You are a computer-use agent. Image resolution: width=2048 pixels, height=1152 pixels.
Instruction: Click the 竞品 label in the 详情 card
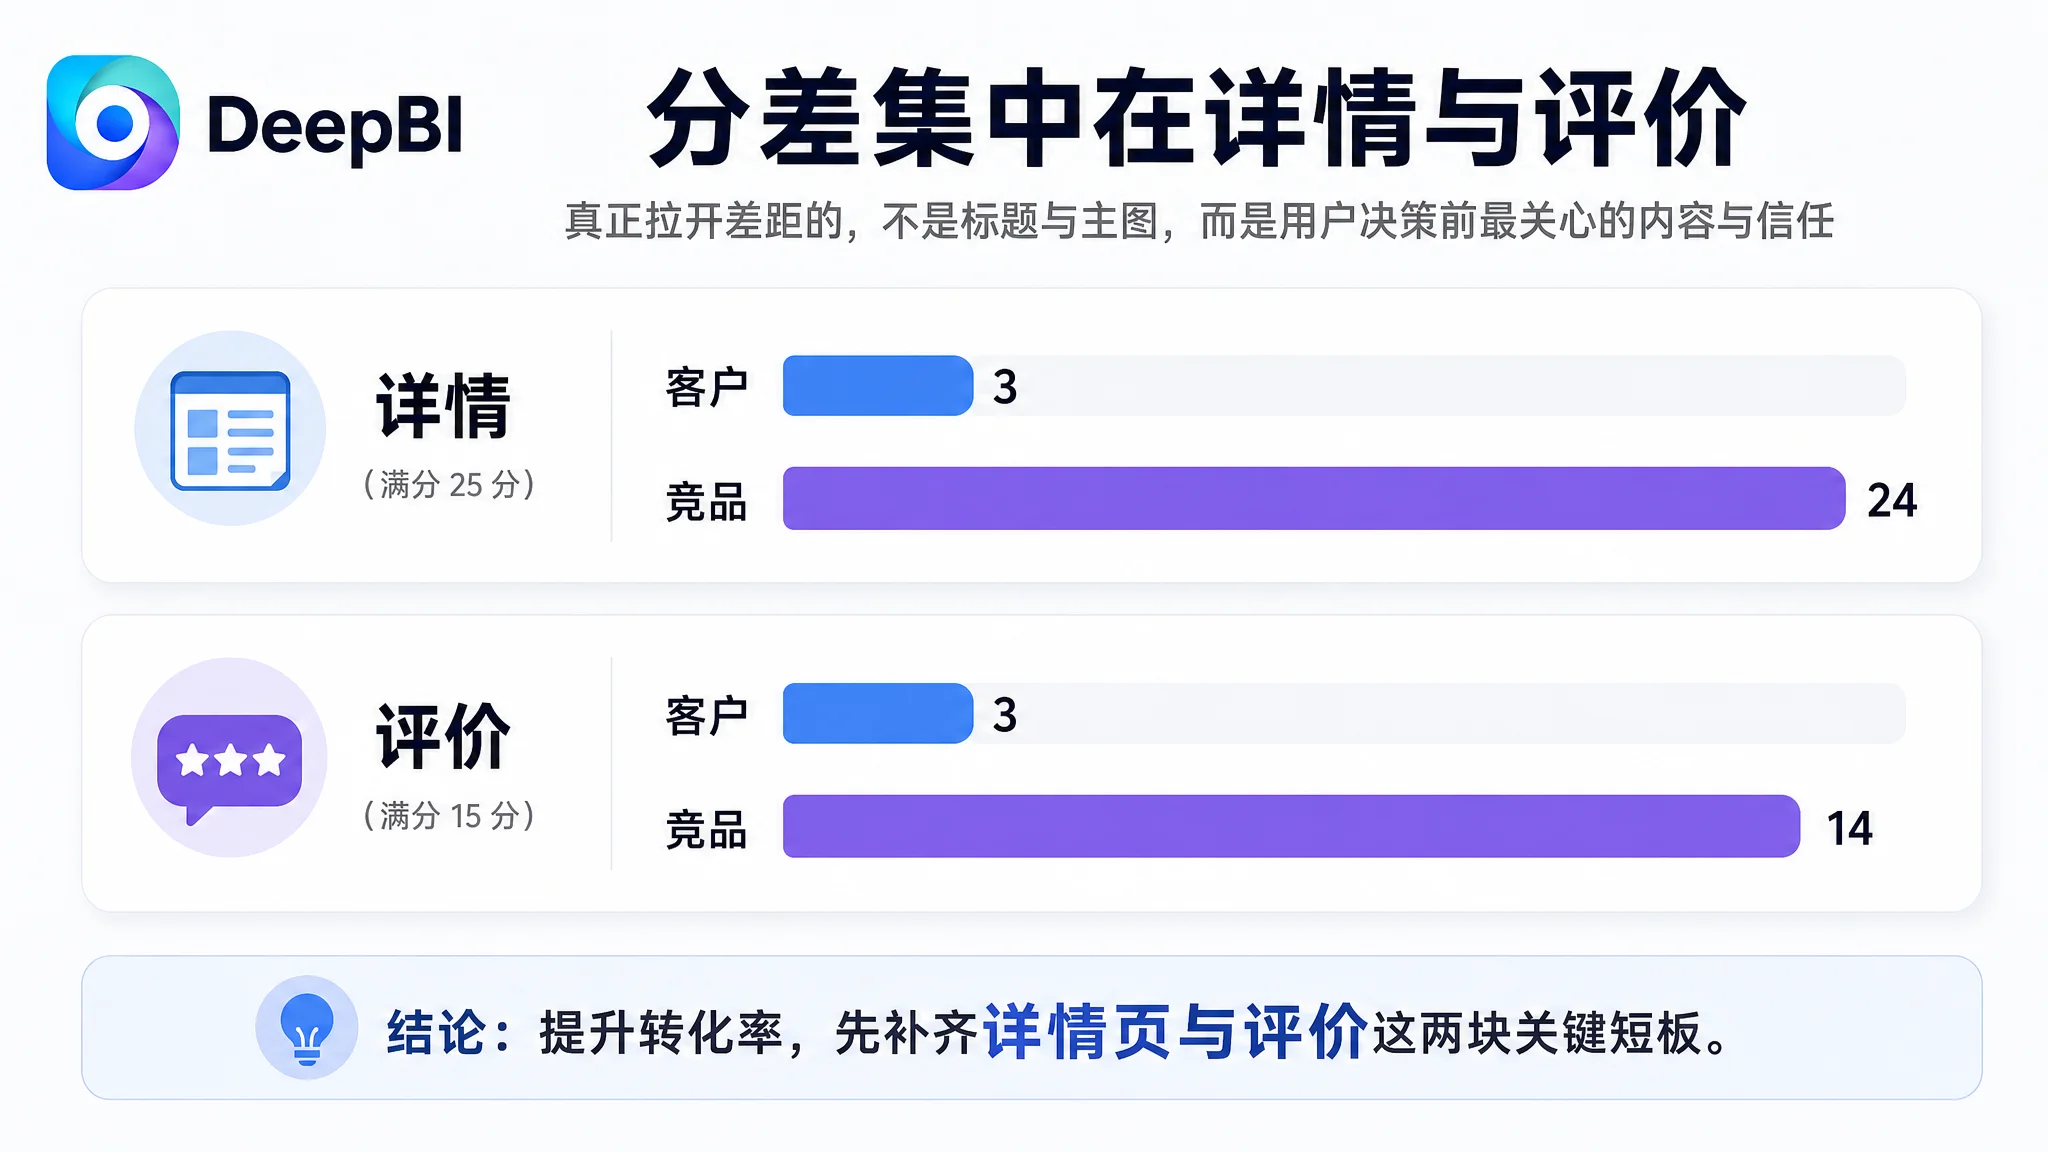(x=706, y=501)
